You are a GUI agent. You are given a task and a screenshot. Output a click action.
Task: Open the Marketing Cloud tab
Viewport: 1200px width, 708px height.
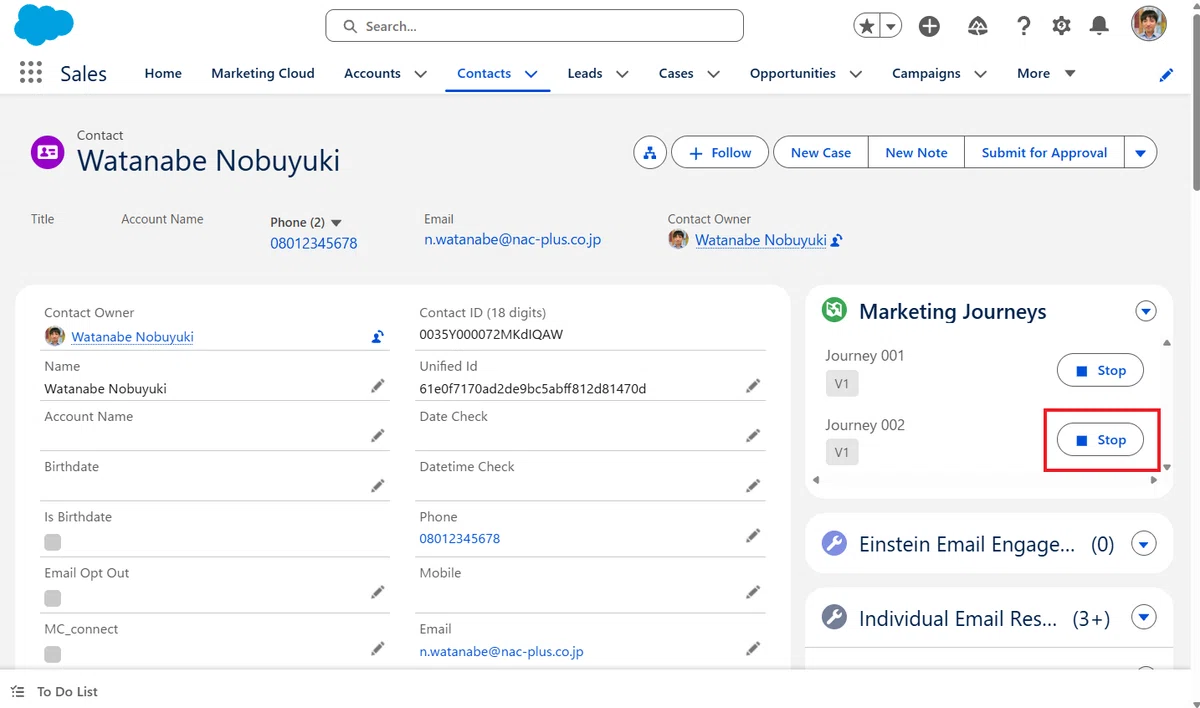click(263, 73)
